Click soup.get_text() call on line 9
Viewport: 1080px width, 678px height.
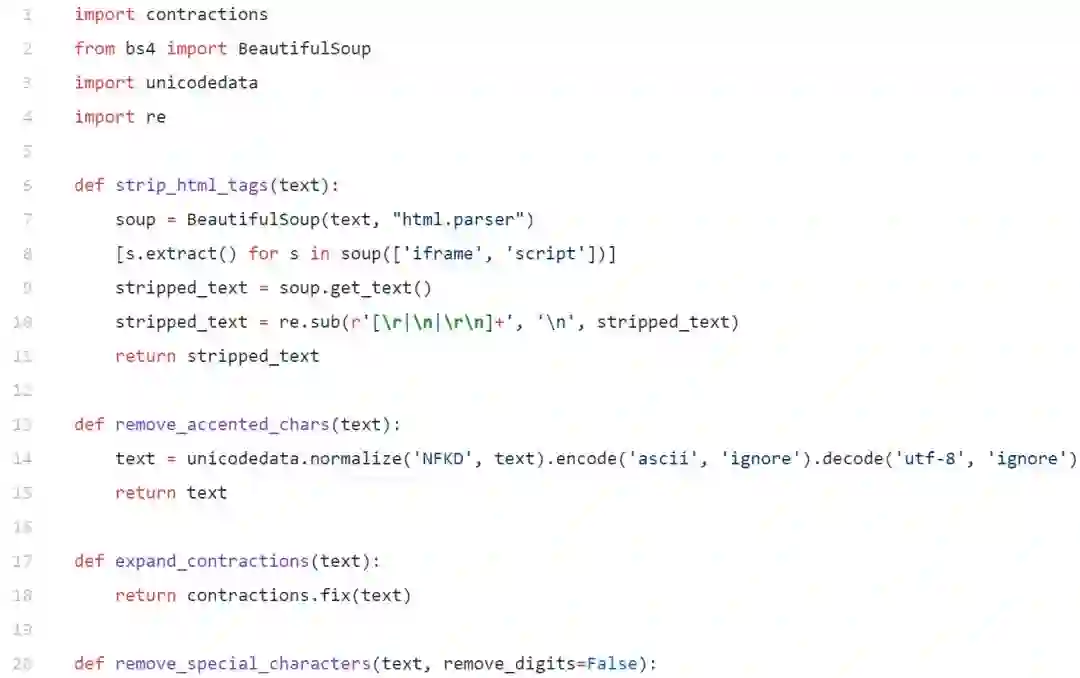pos(355,288)
